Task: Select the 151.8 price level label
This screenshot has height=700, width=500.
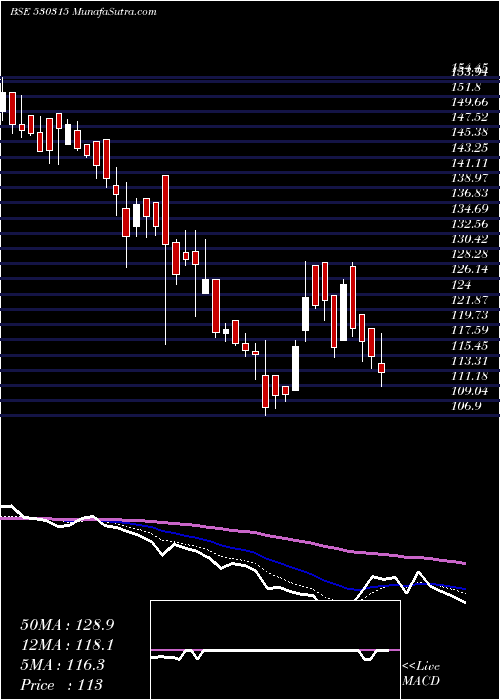Action: 469,87
